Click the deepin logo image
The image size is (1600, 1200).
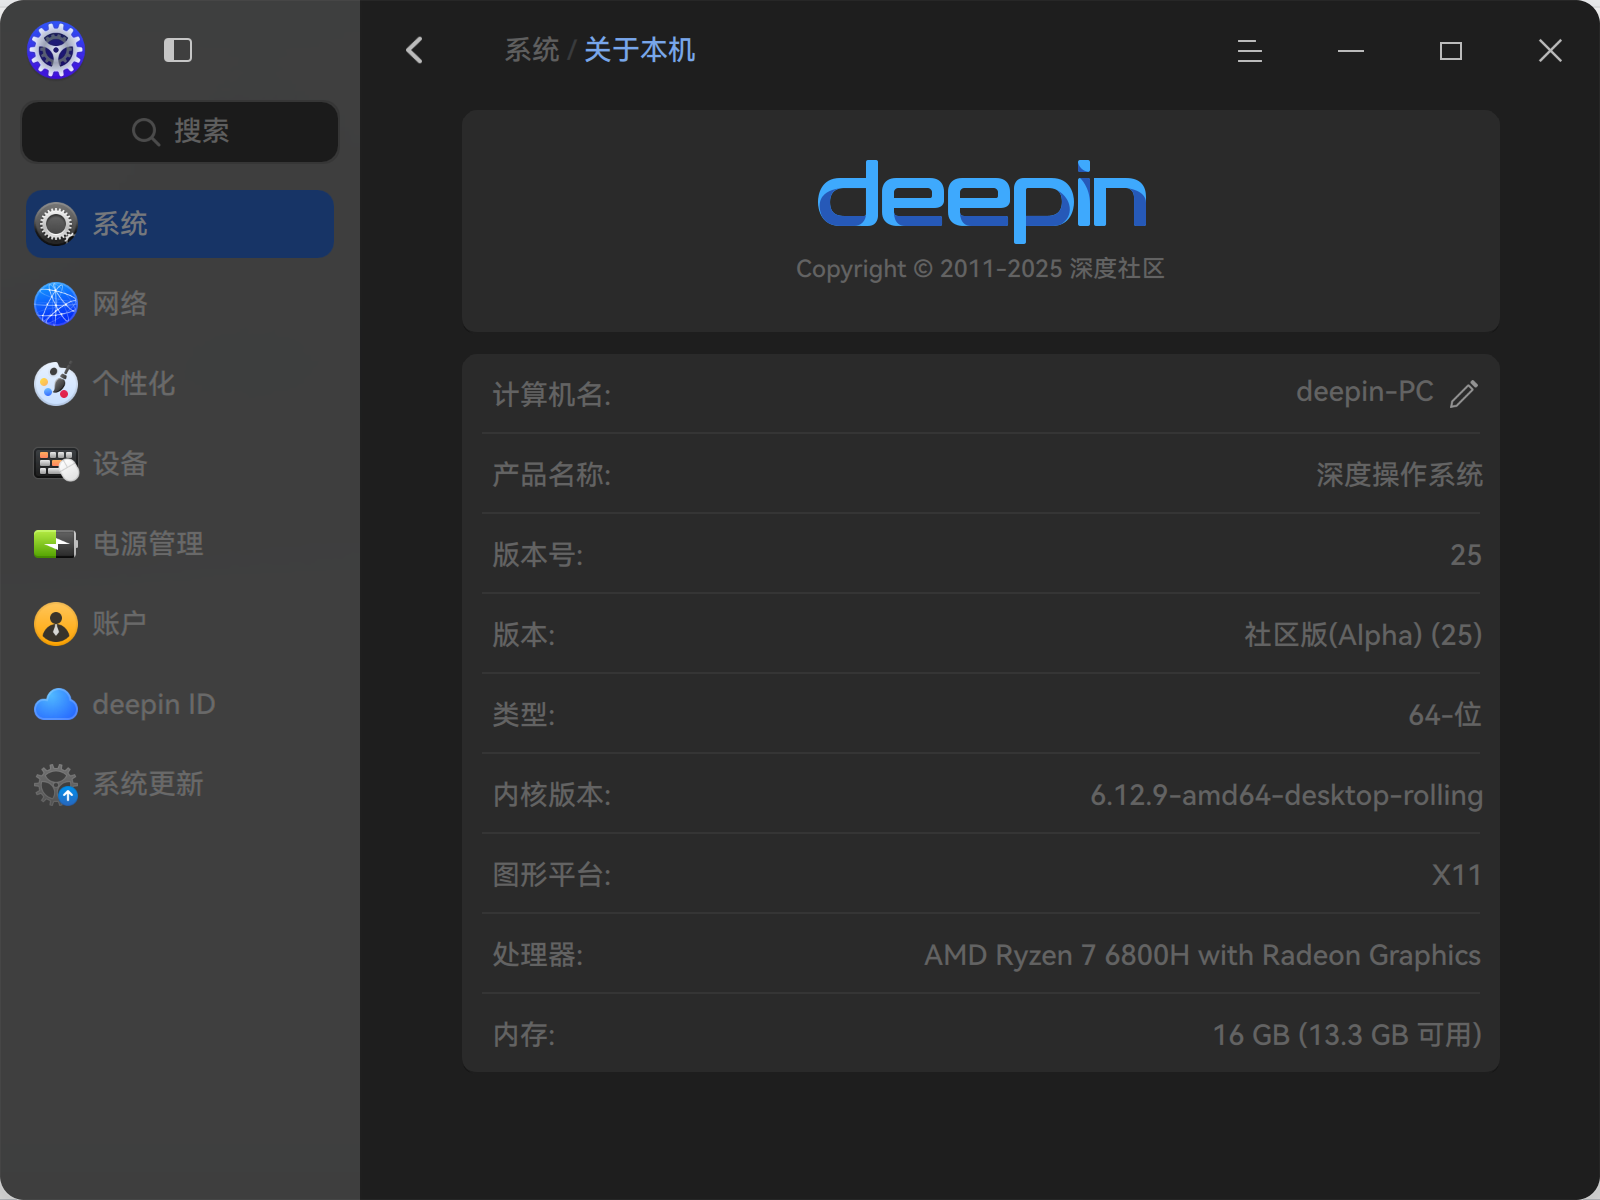(x=982, y=201)
